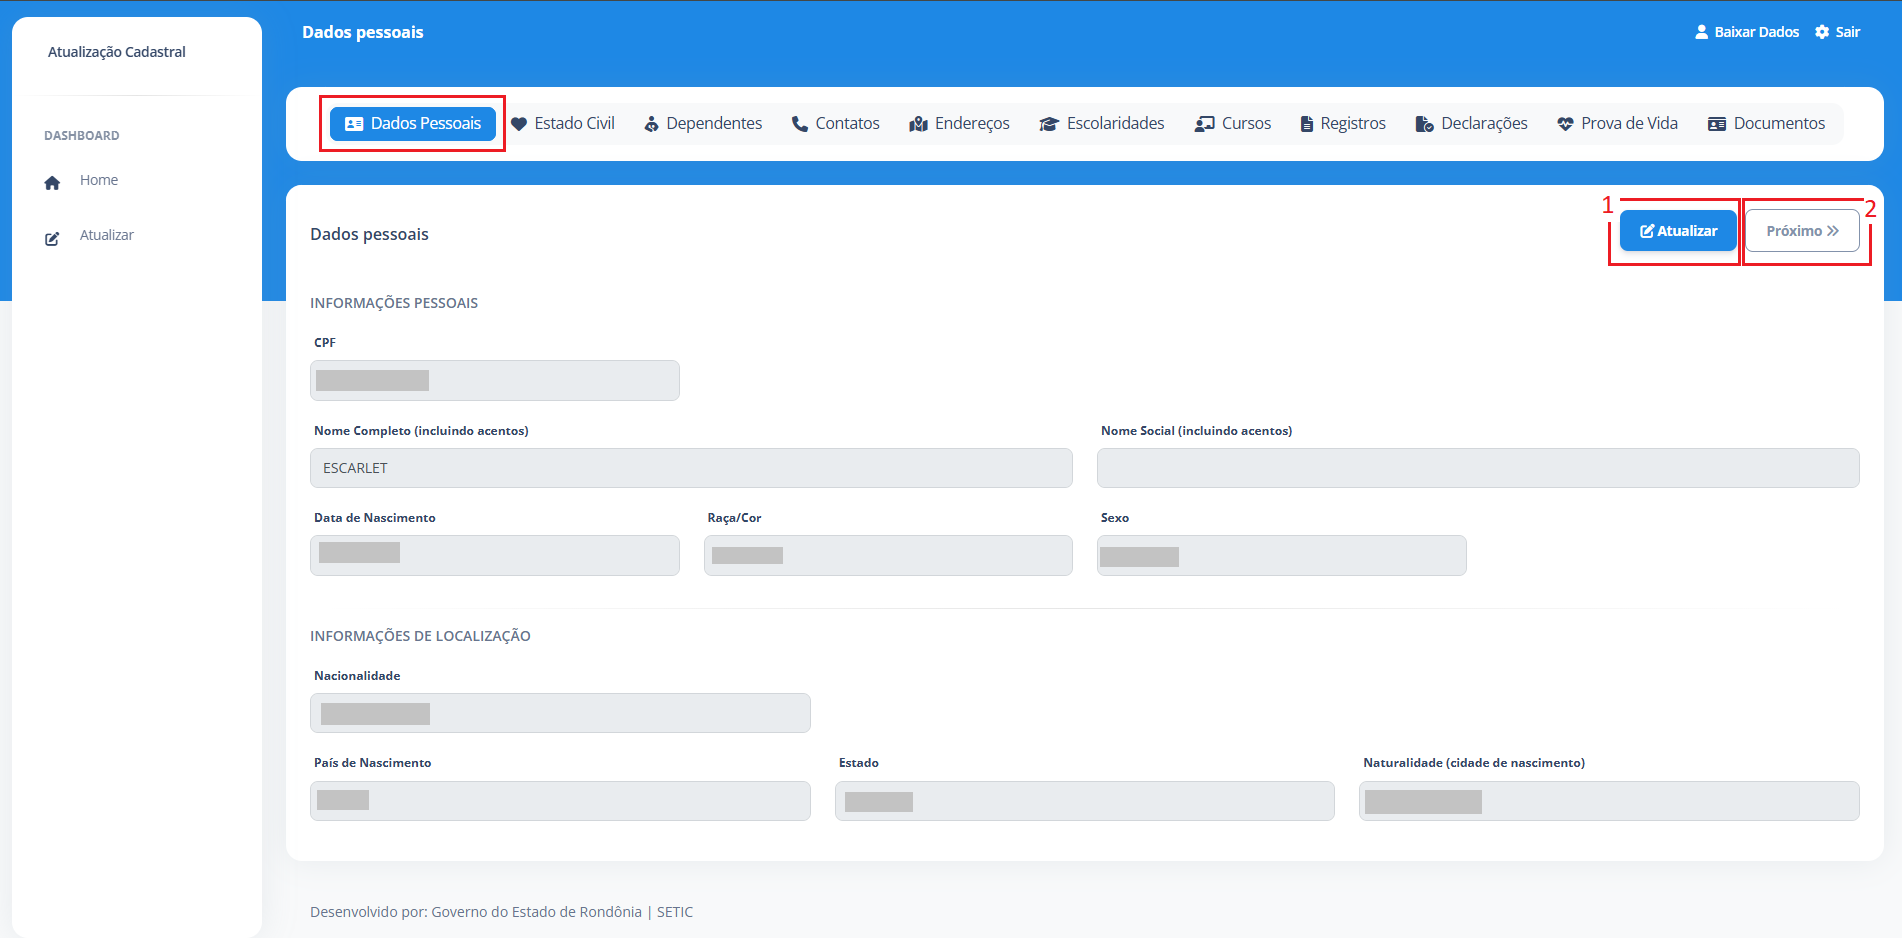
Task: Select the Declarações tab
Action: pyautogui.click(x=1472, y=124)
